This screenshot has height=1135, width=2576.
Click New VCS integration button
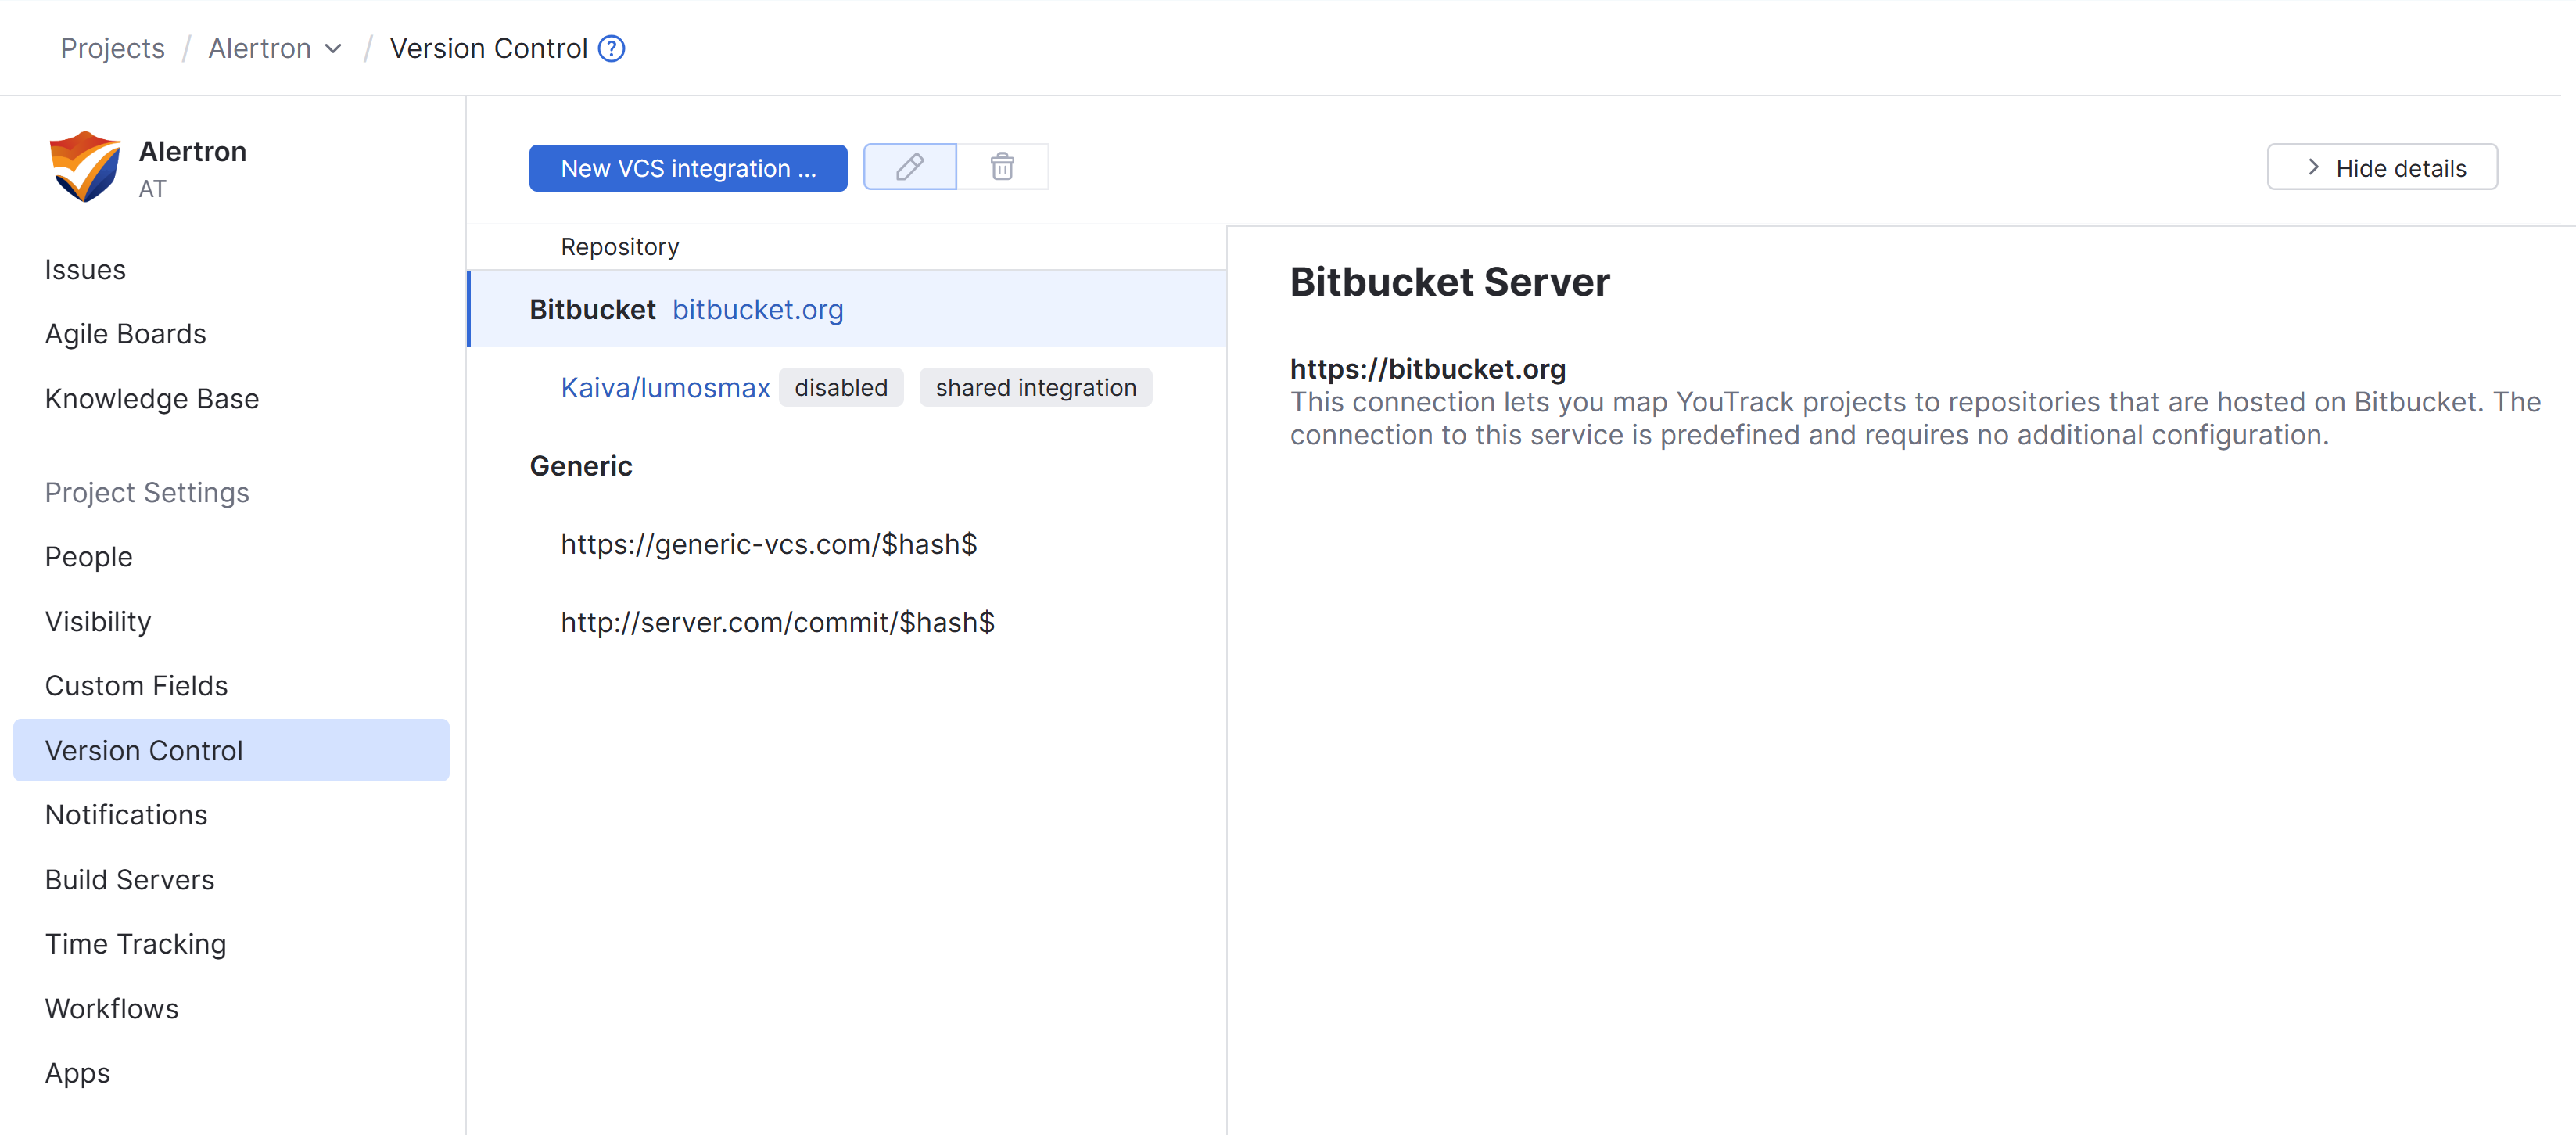[688, 168]
